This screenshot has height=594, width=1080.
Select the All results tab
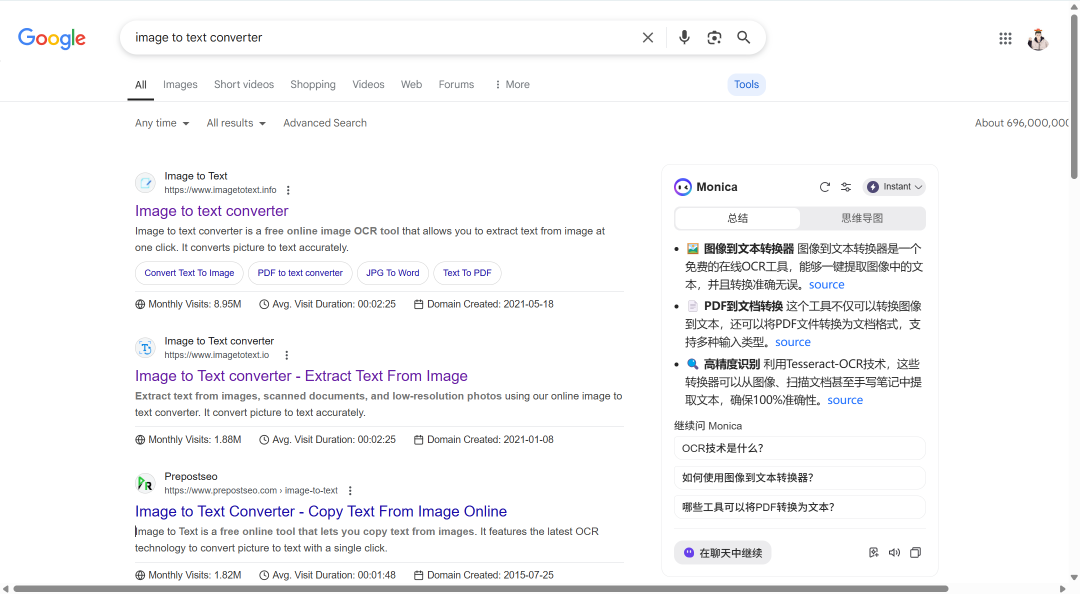[141, 85]
